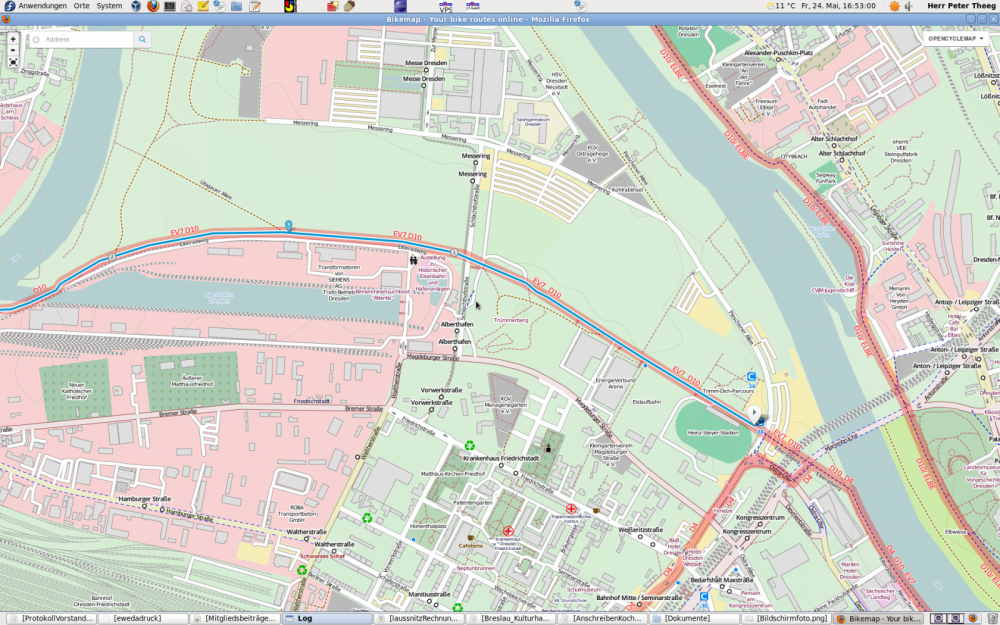Open the blue folder launcher in the panel
The width and height of the screenshot is (1000, 625).
(x=237, y=6)
